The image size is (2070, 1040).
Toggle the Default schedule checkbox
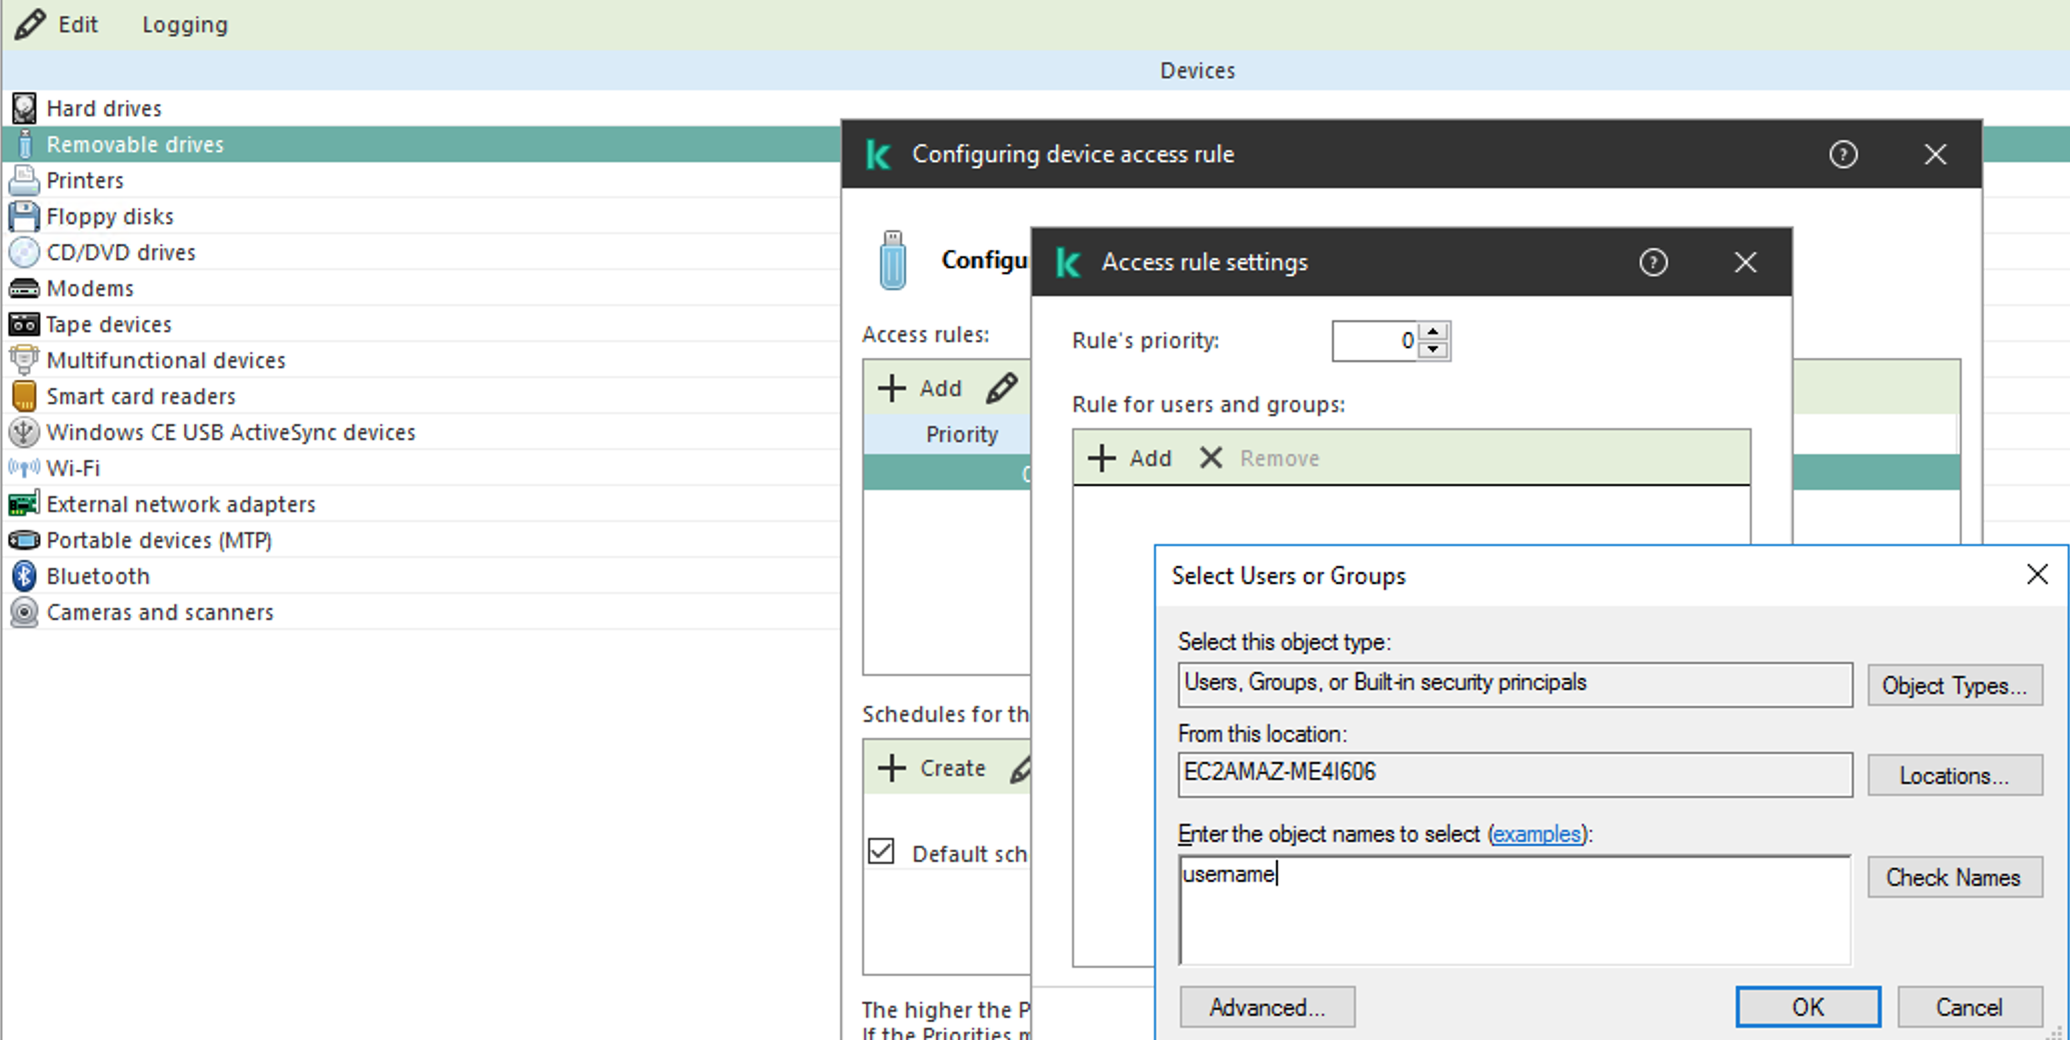[x=881, y=852]
